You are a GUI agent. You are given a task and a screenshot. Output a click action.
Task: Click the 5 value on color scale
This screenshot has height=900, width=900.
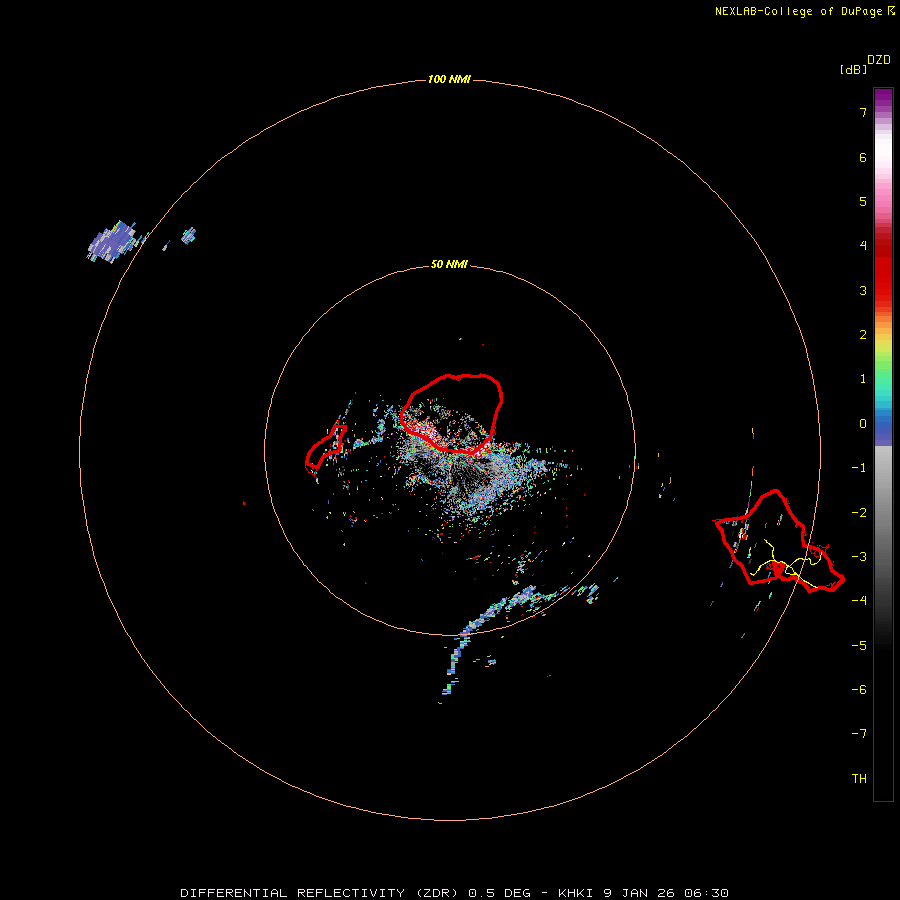[x=863, y=201]
